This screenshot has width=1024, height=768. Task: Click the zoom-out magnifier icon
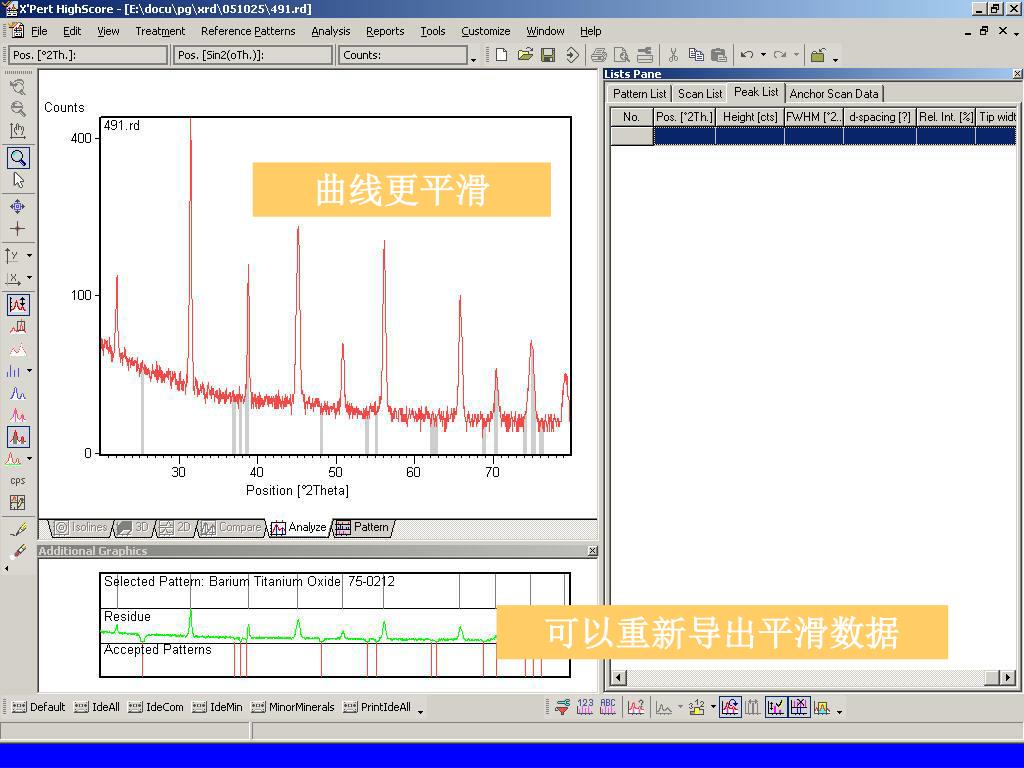click(x=18, y=108)
